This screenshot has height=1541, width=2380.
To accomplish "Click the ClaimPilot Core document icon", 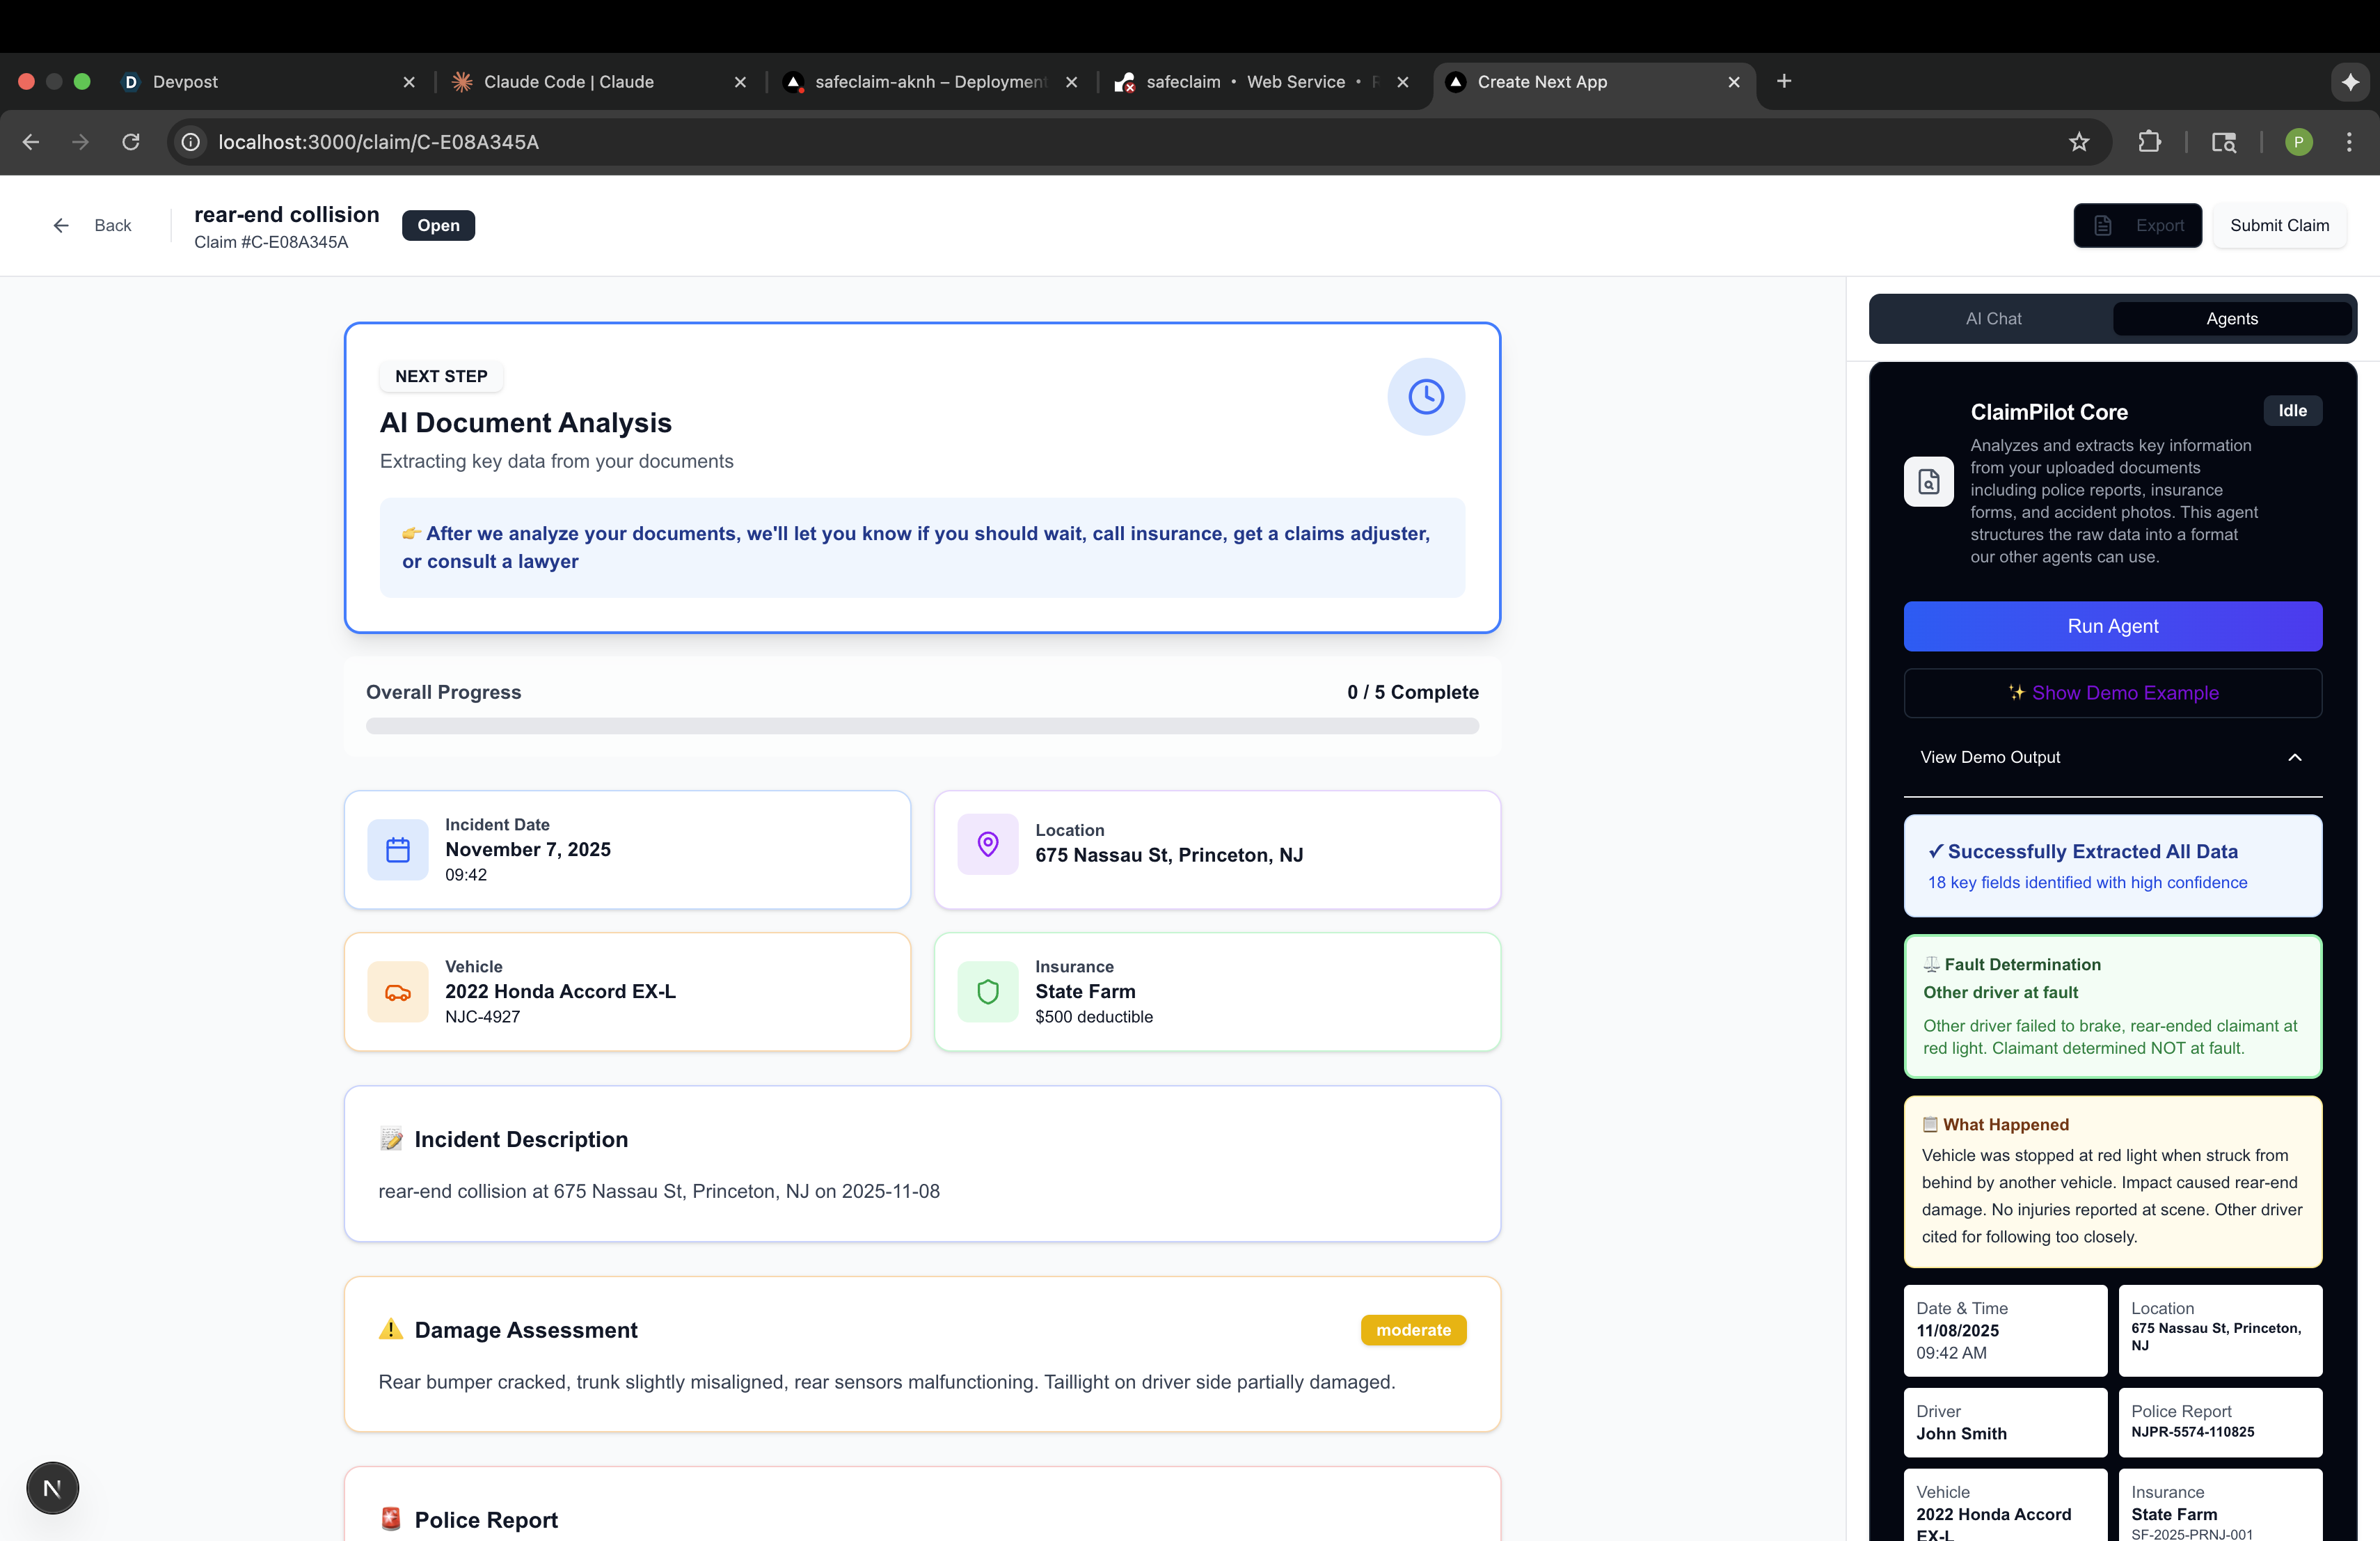I will click(1928, 482).
